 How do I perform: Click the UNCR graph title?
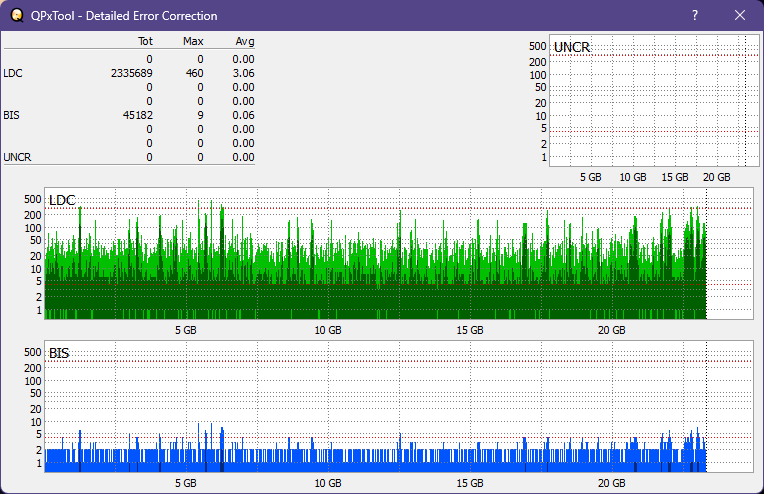572,47
